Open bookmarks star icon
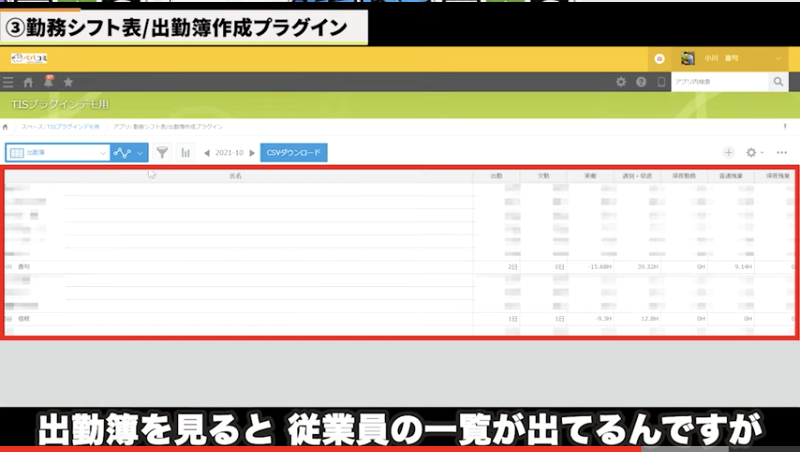The height and width of the screenshot is (454, 800). coord(68,82)
